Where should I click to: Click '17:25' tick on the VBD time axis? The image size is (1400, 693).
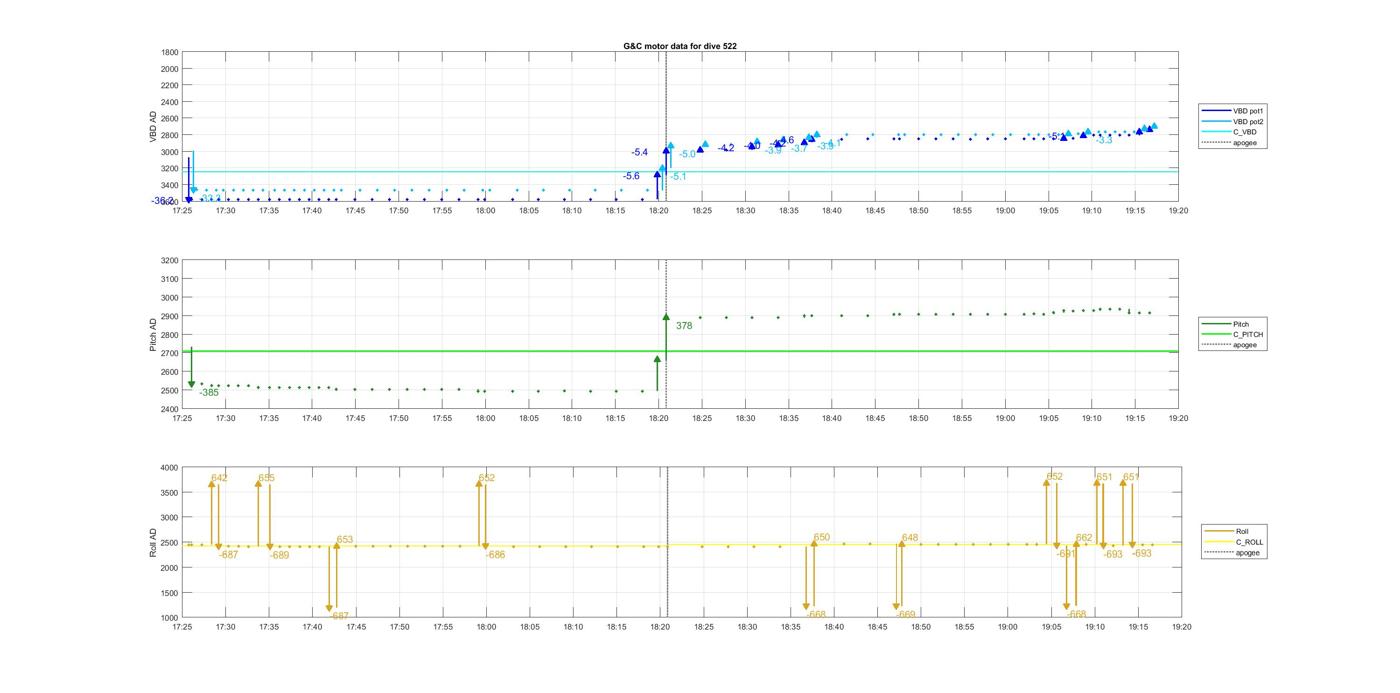(183, 210)
